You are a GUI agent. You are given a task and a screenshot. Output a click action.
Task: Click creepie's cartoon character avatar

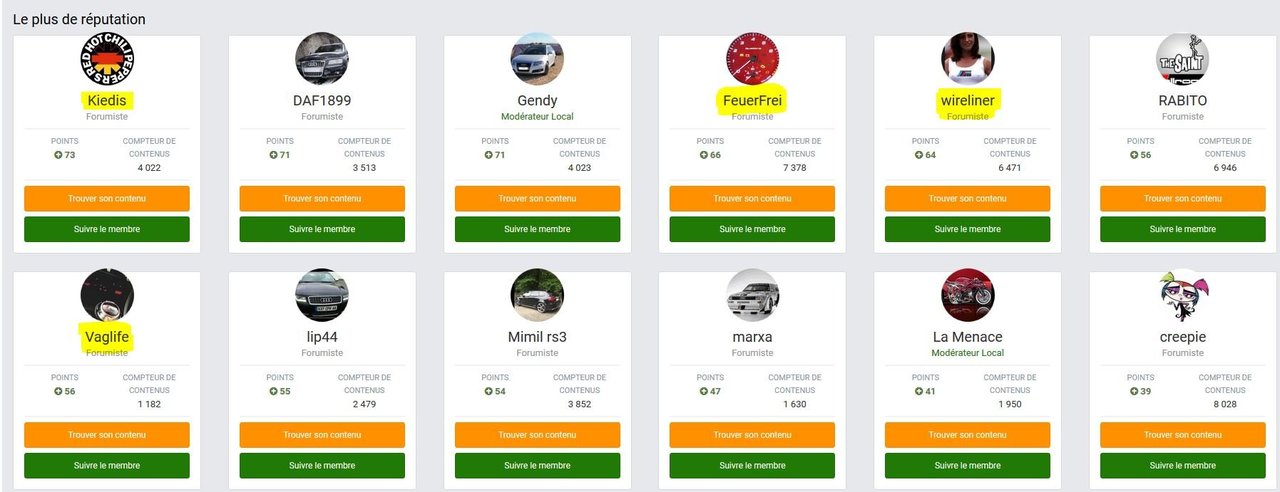[1182, 295]
